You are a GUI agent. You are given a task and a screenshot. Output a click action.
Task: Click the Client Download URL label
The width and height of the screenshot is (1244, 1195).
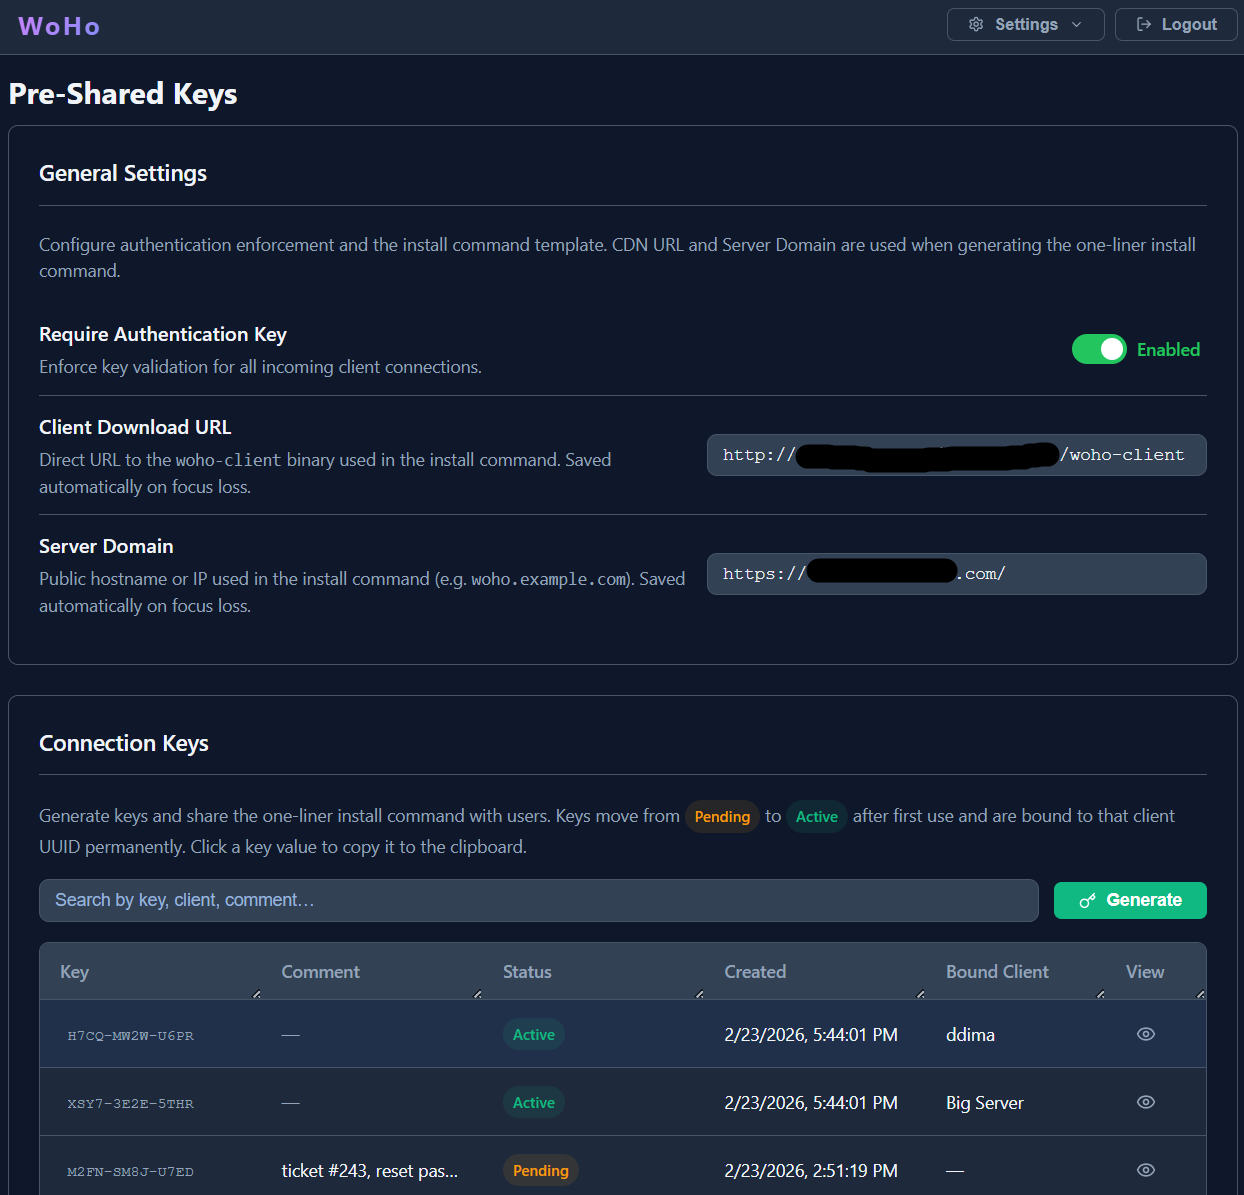click(135, 428)
